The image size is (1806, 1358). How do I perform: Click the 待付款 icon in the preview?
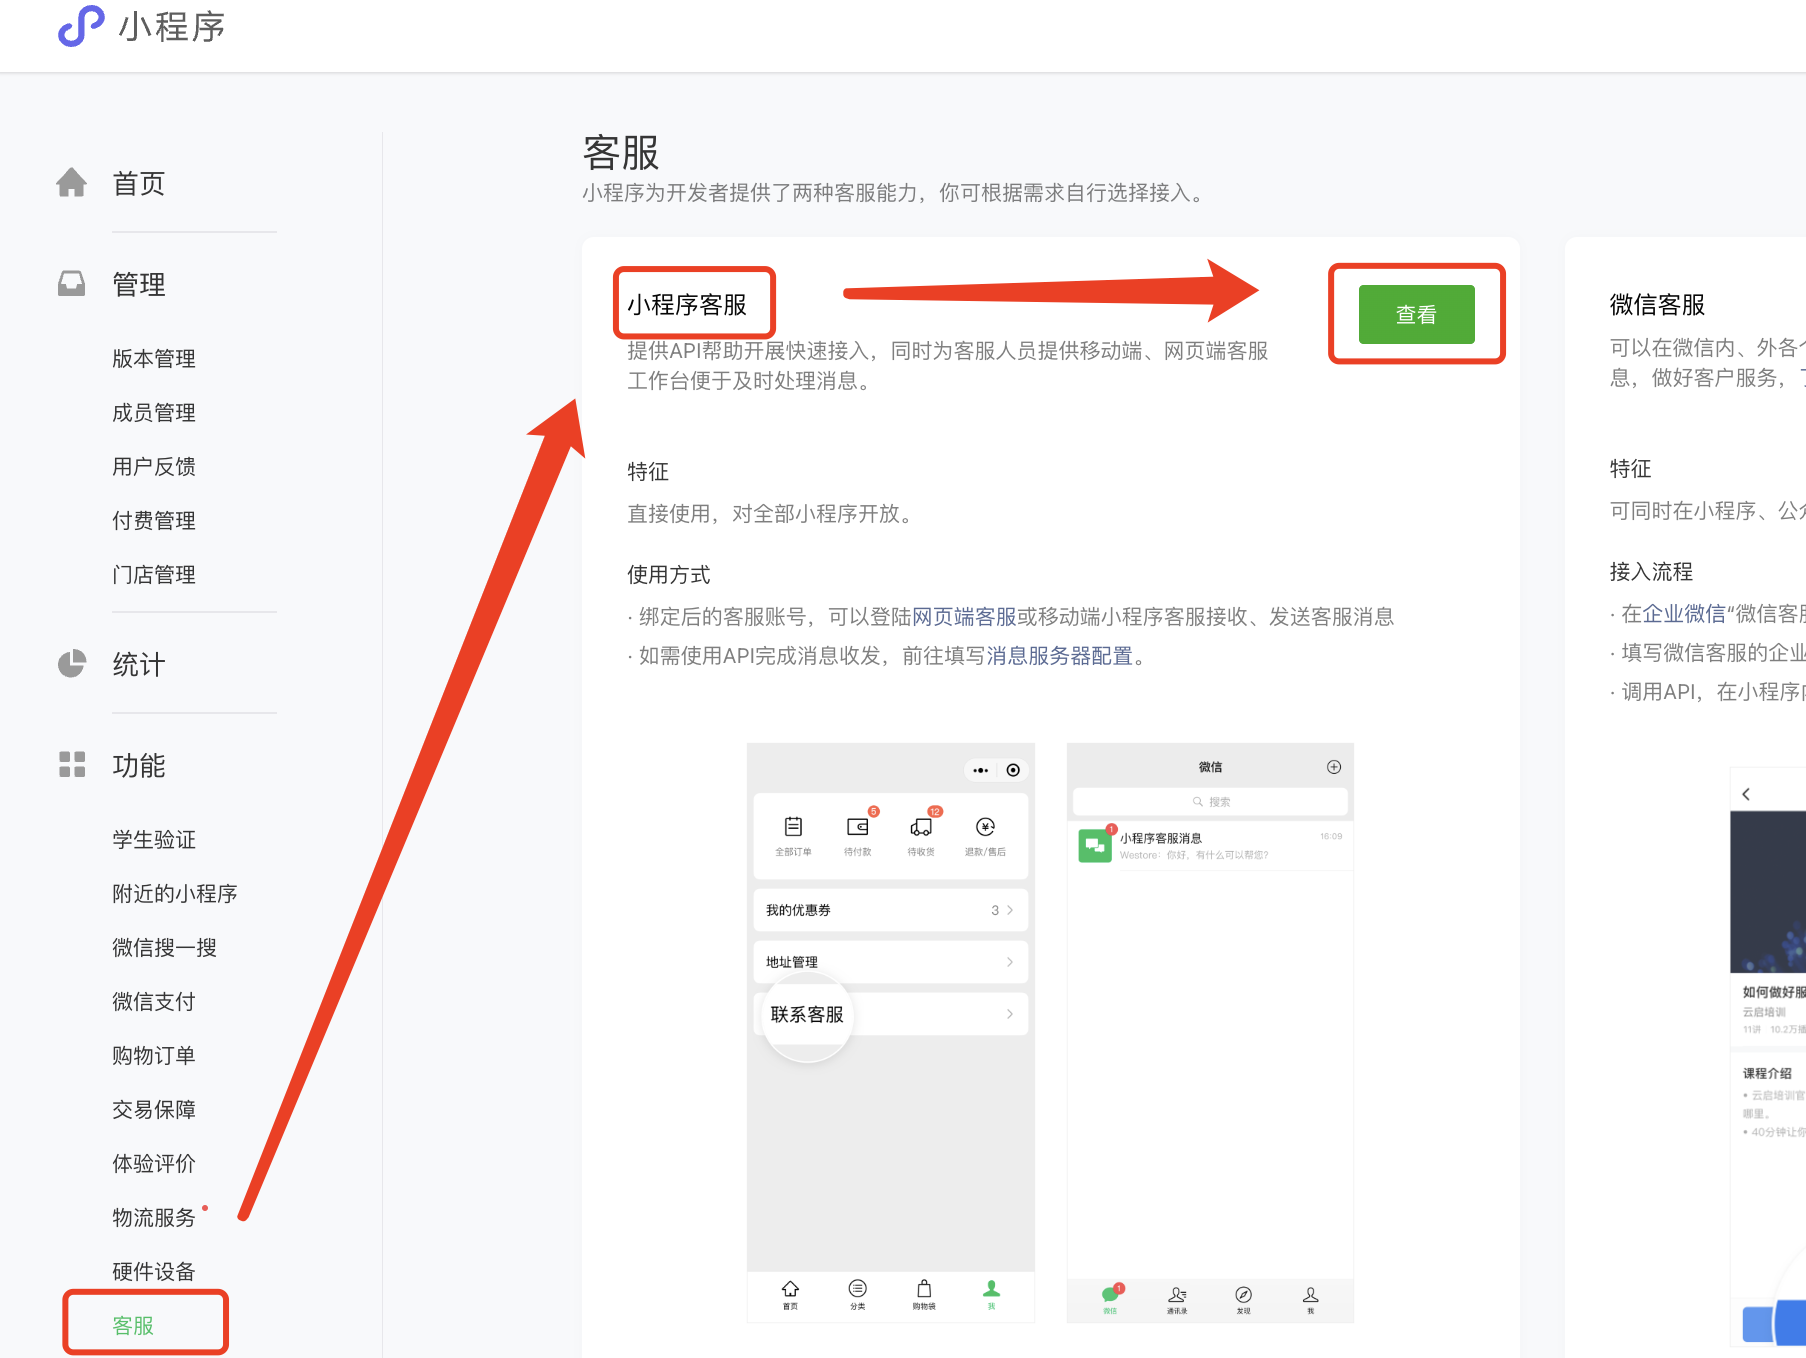tap(858, 827)
